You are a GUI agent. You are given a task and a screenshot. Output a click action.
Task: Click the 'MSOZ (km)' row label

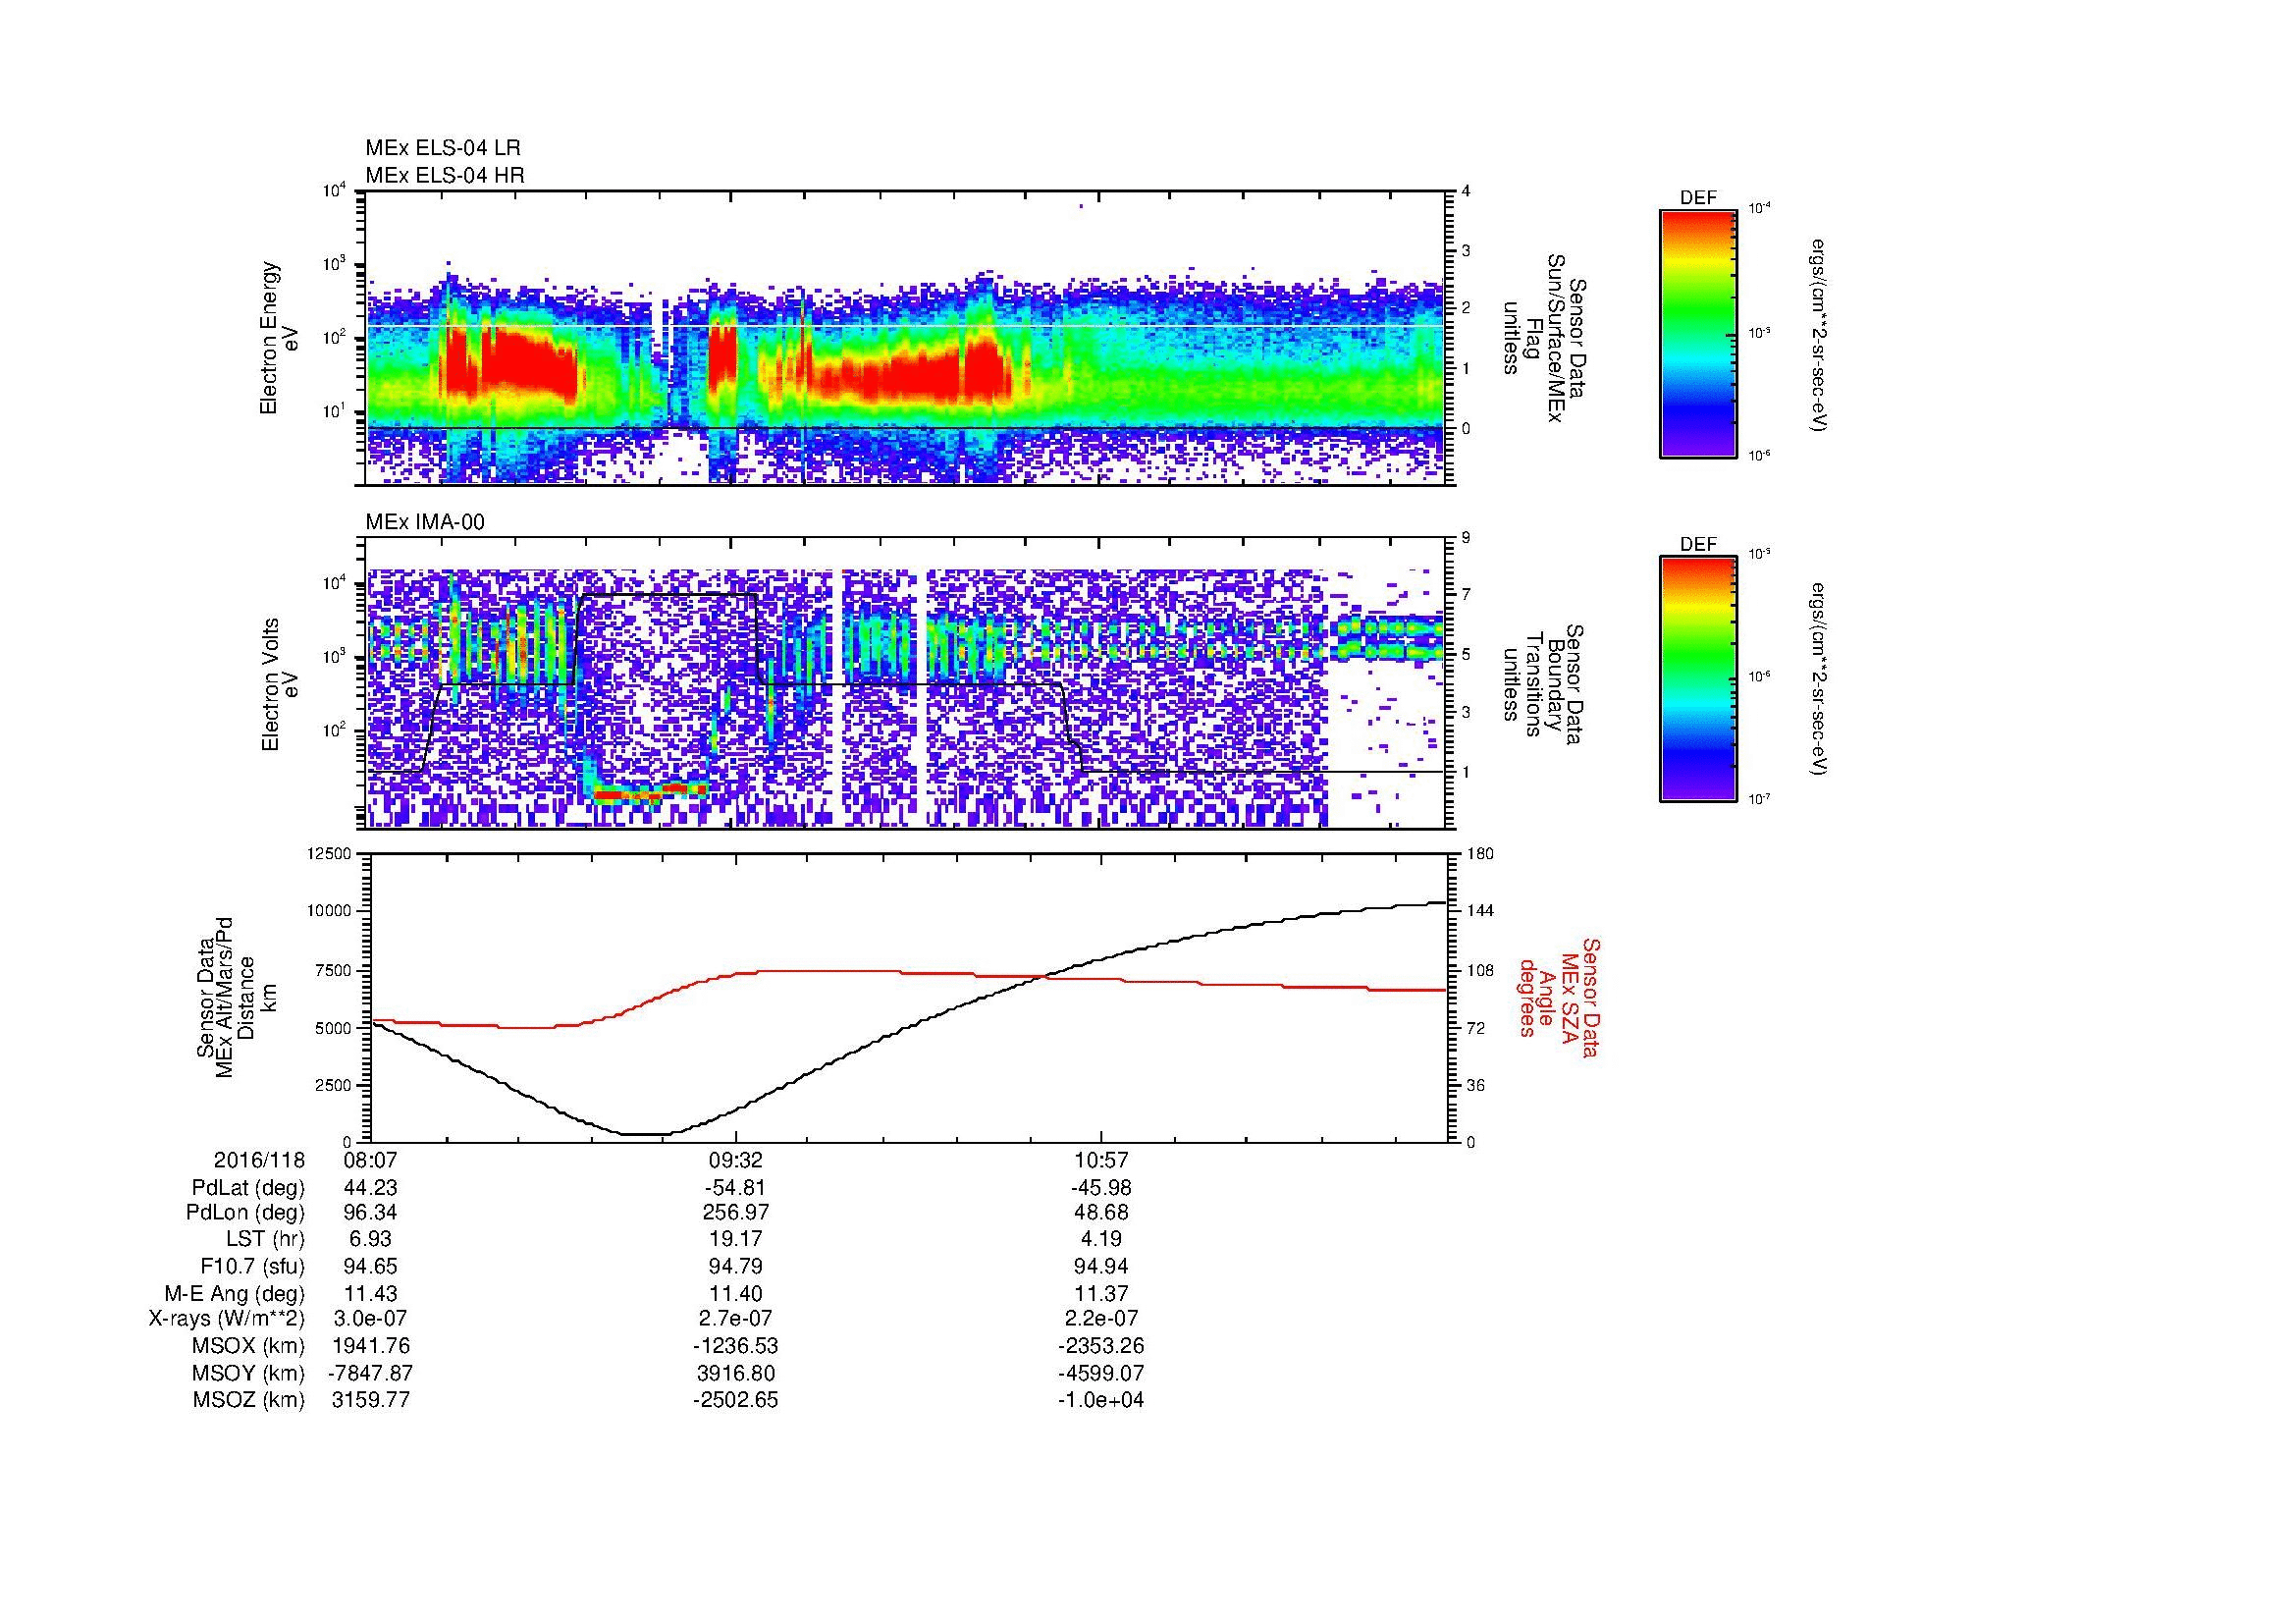click(x=248, y=1400)
